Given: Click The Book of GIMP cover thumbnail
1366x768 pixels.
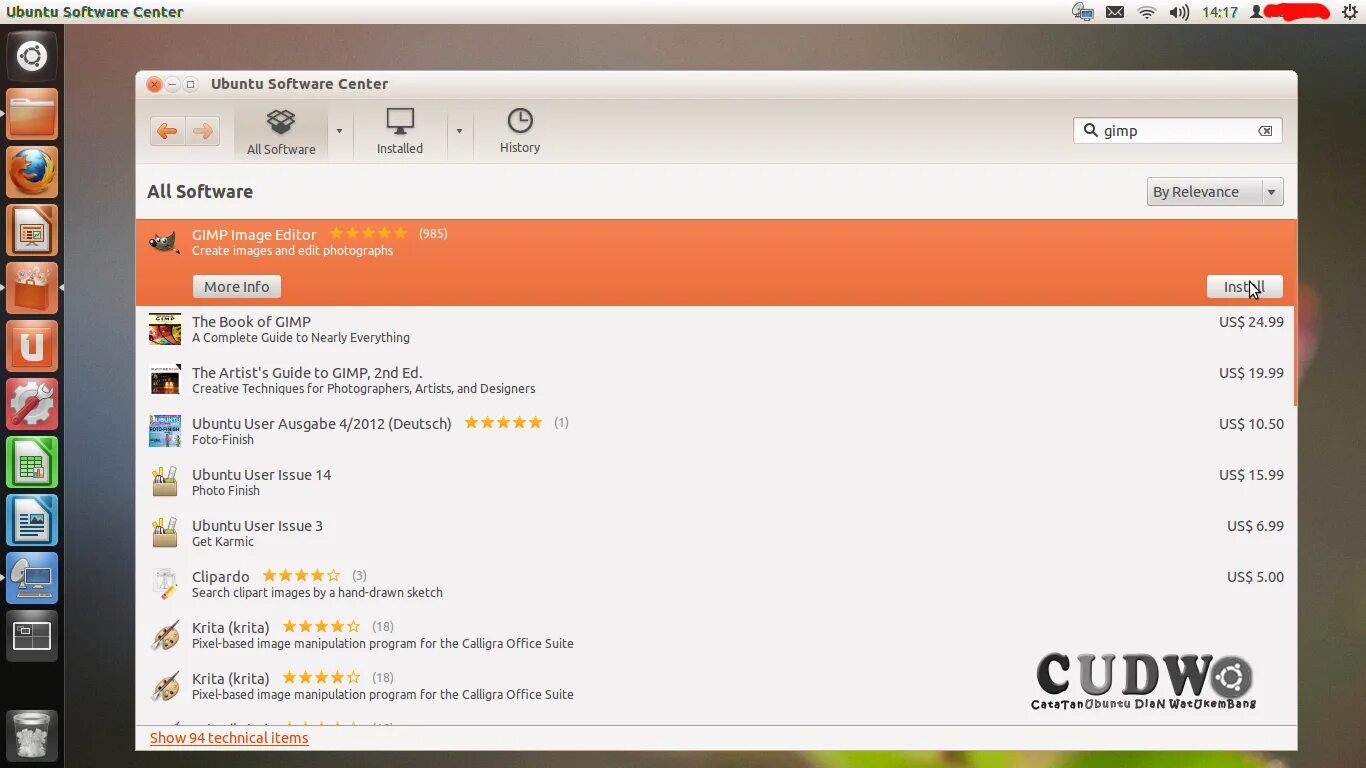Looking at the screenshot, I should pyautogui.click(x=165, y=329).
